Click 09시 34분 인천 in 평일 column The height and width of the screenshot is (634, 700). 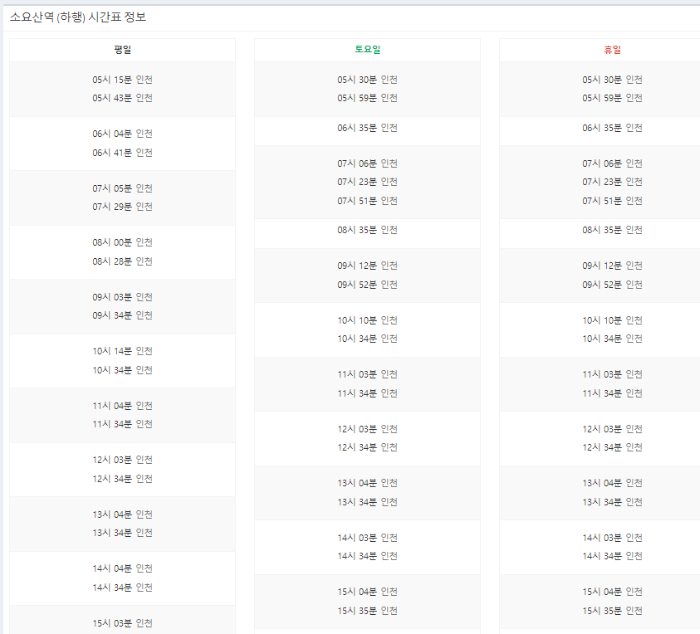click(x=122, y=315)
